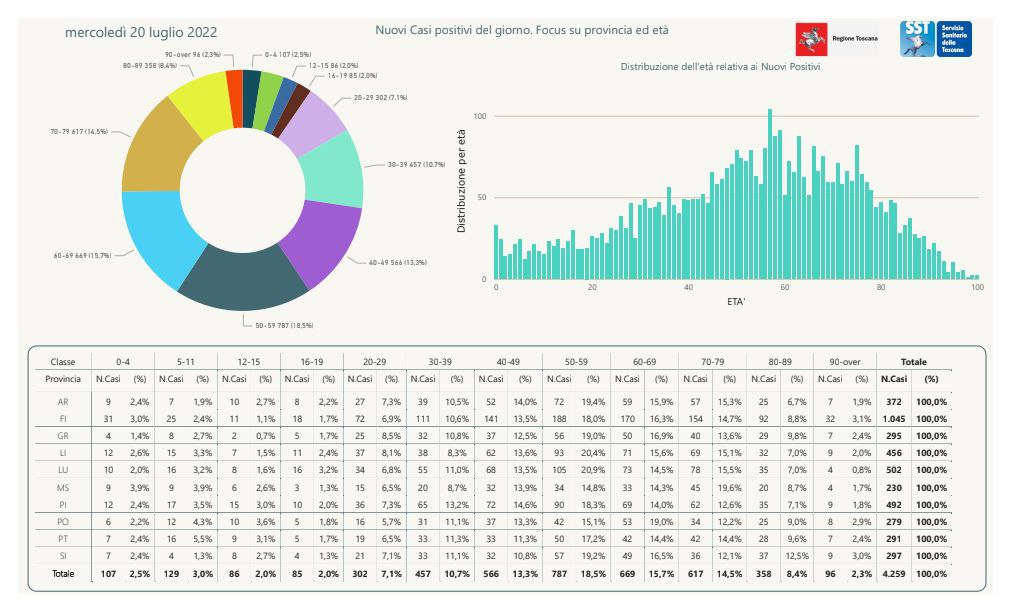Click the 90-over column header

click(x=845, y=362)
